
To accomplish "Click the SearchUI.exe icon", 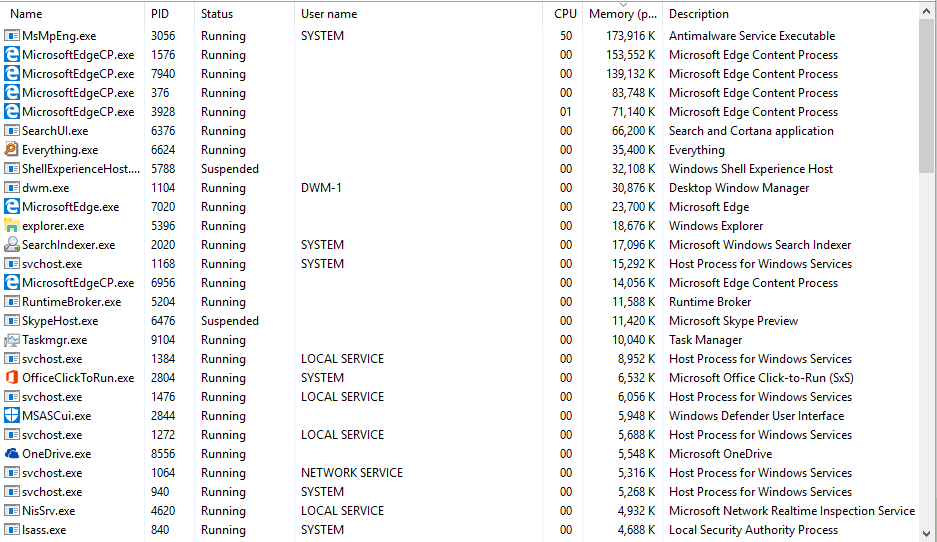I will pyautogui.click(x=11, y=131).
